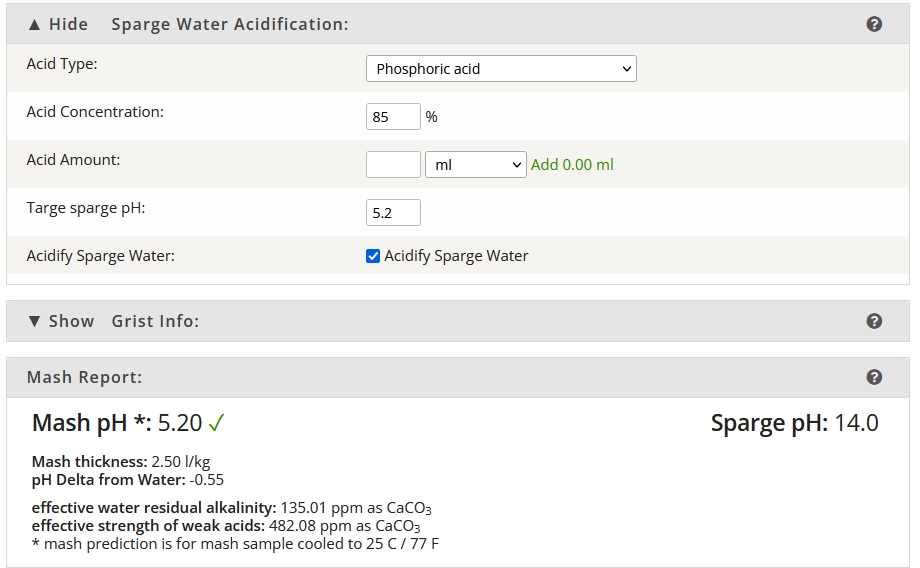Click the green check mark beside Mash pH
Screen dimensions: 920x568
coord(216,422)
